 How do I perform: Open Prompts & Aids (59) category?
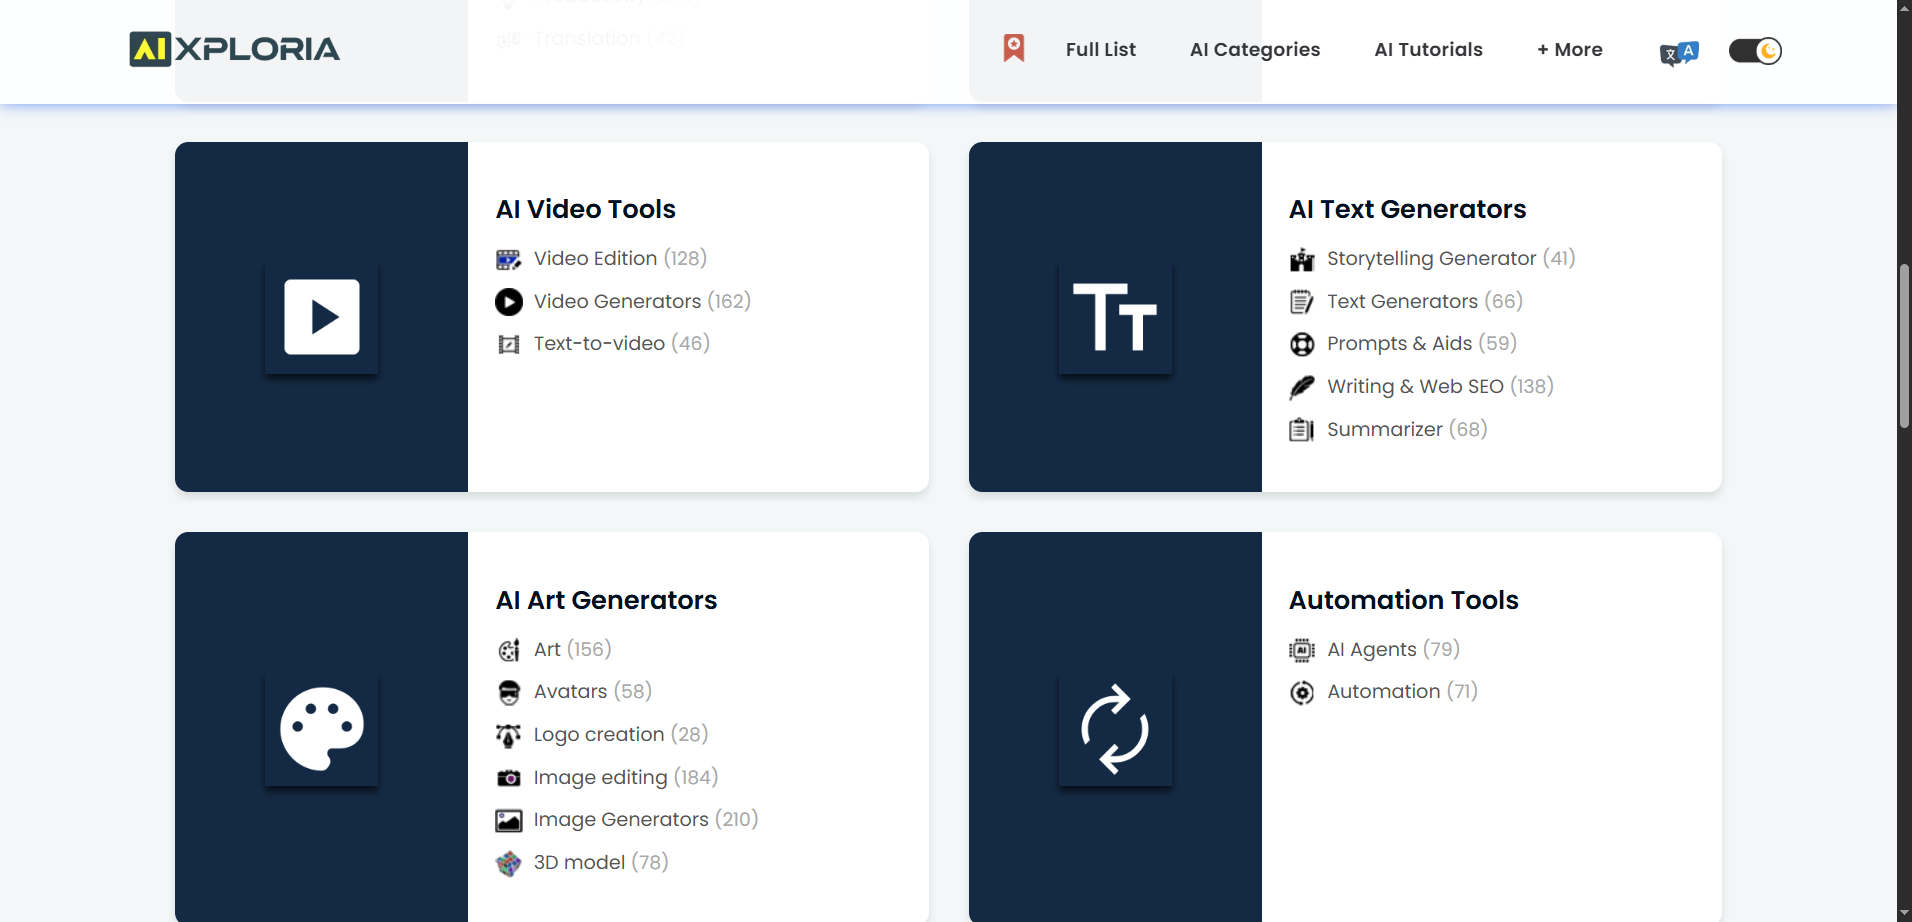tap(1422, 343)
